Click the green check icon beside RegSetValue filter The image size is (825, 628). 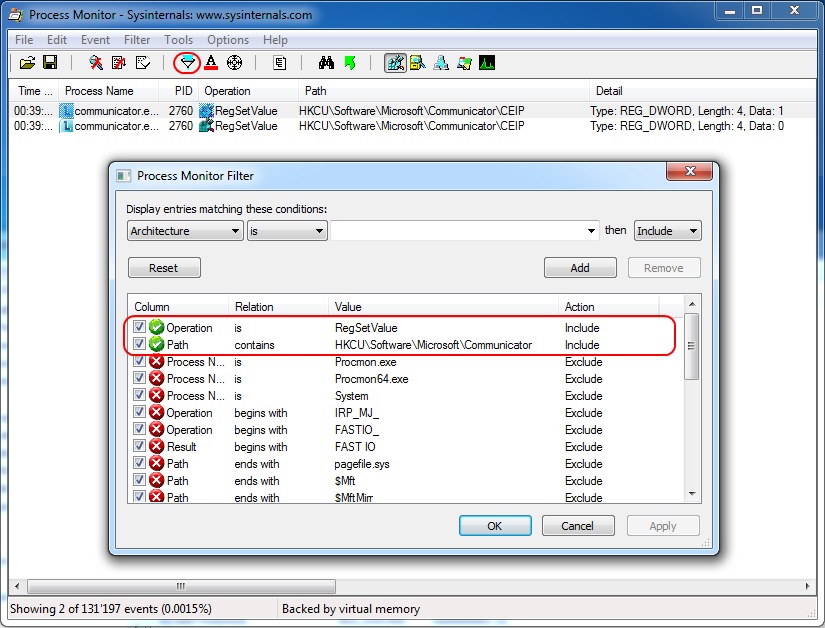[x=156, y=327]
